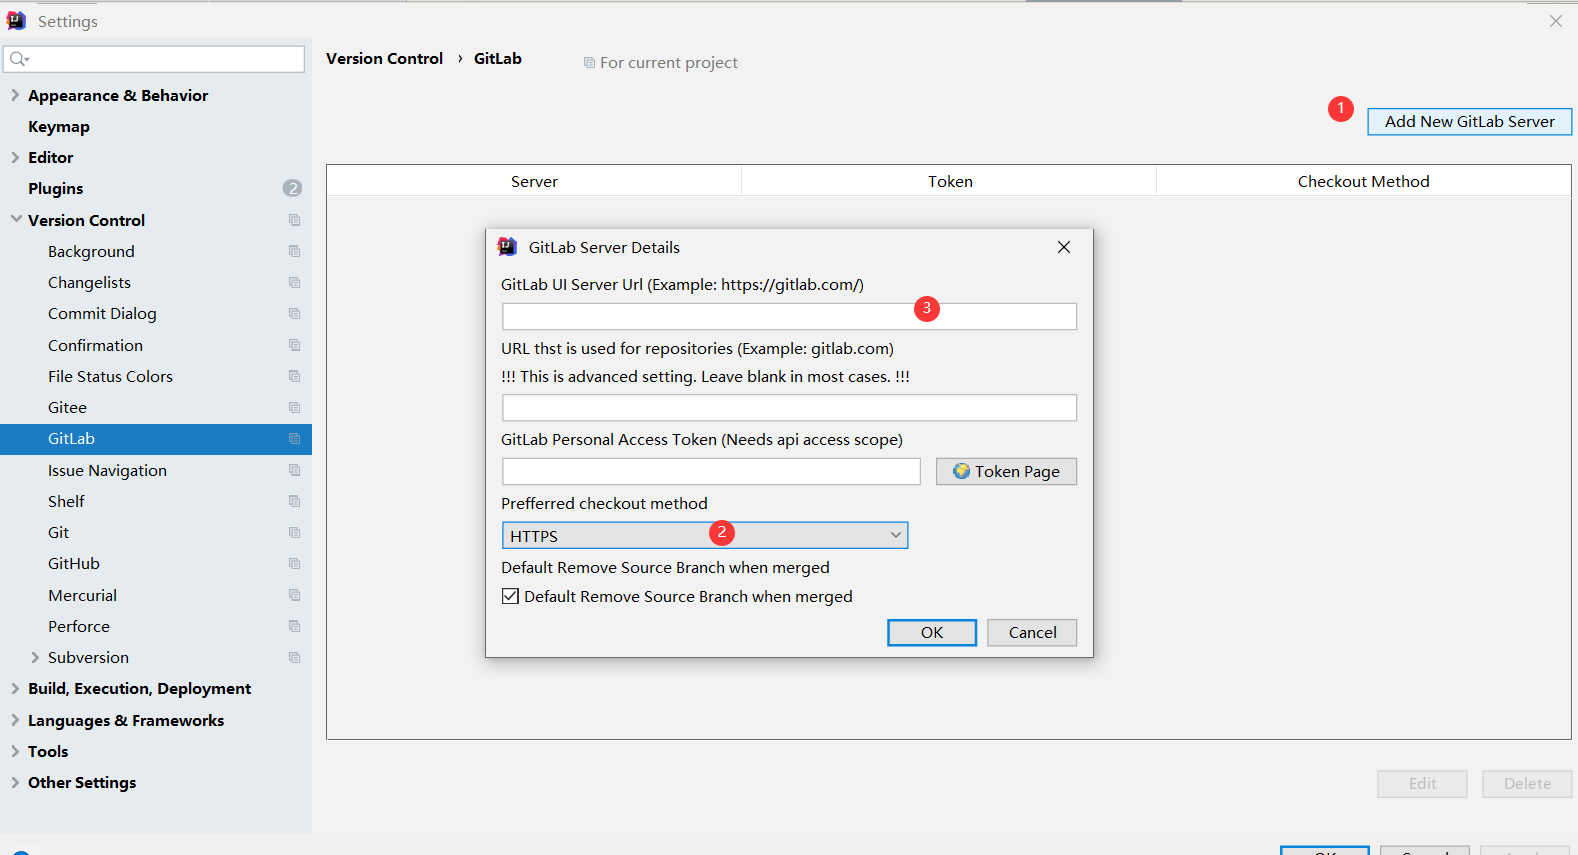1578x855 pixels.
Task: Expand the Editor section
Action: click(14, 157)
